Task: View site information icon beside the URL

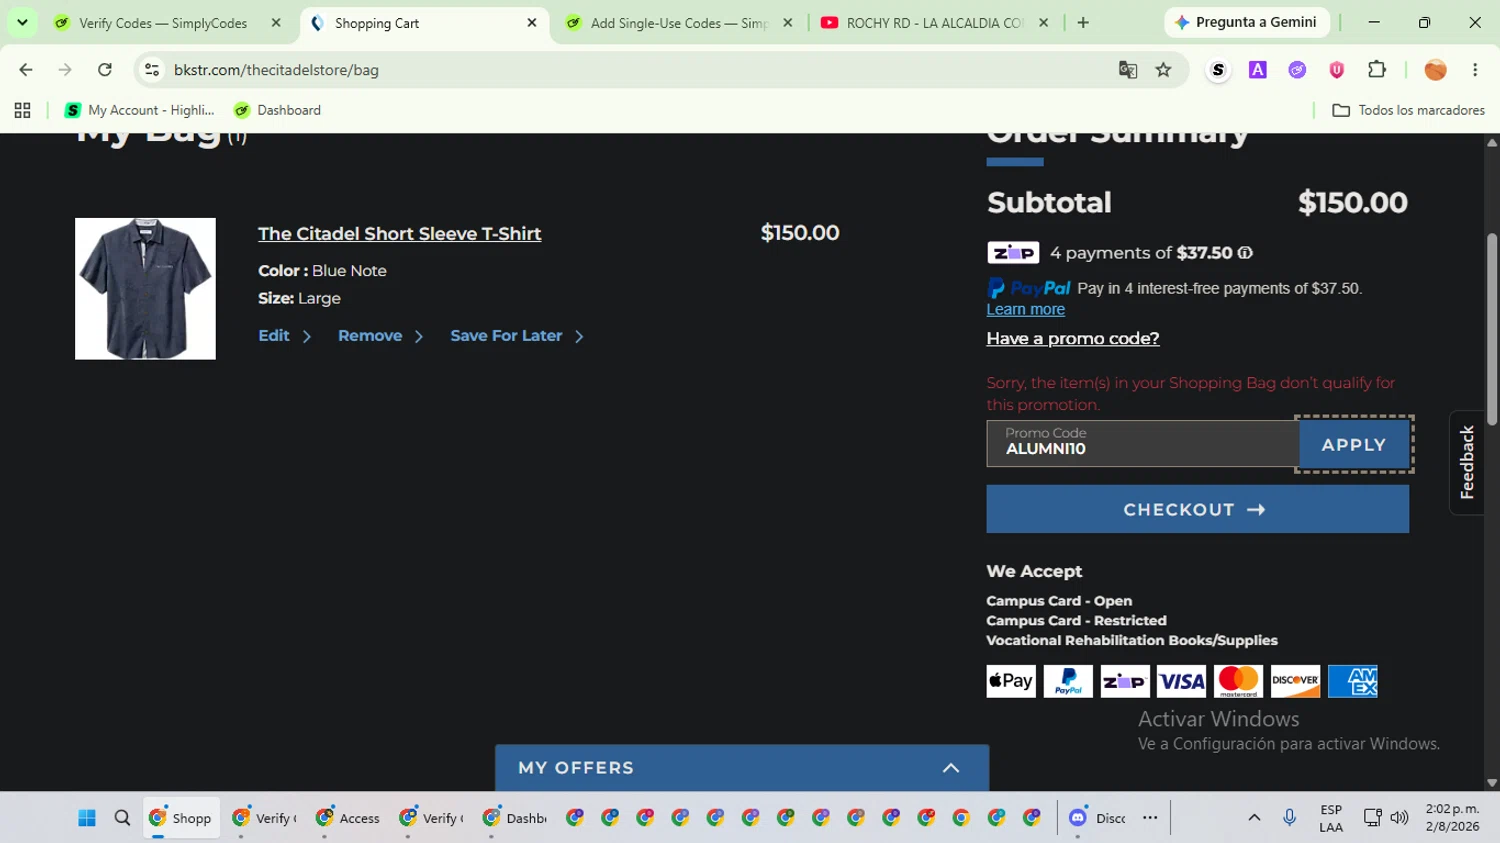Action: 152,70
